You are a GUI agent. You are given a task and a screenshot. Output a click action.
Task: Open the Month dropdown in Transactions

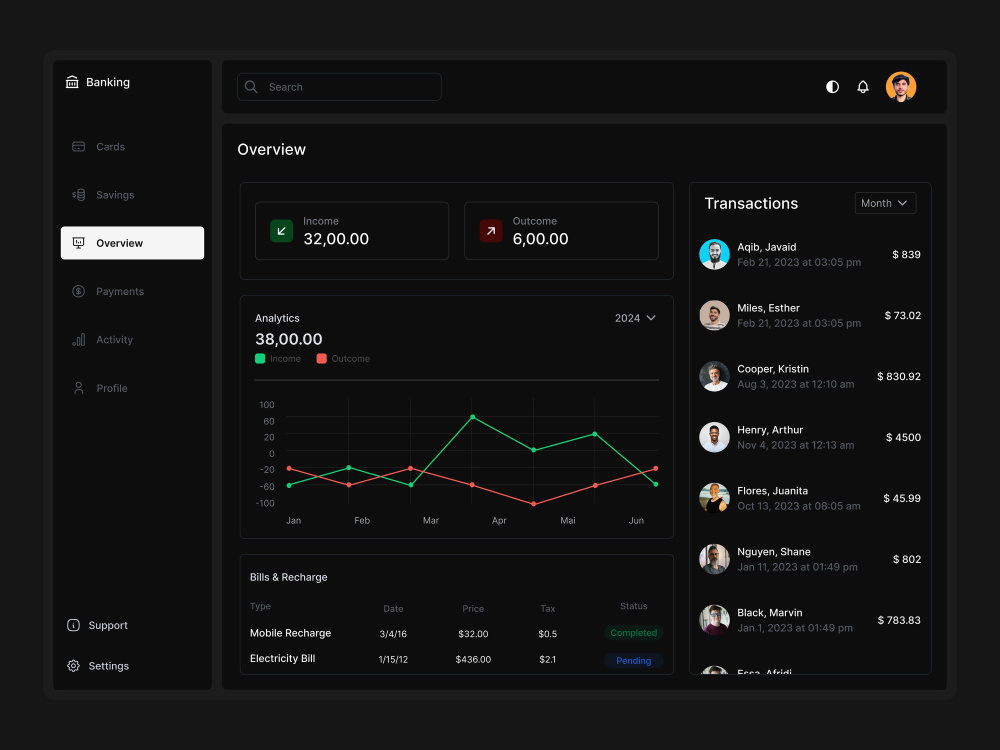coord(885,203)
